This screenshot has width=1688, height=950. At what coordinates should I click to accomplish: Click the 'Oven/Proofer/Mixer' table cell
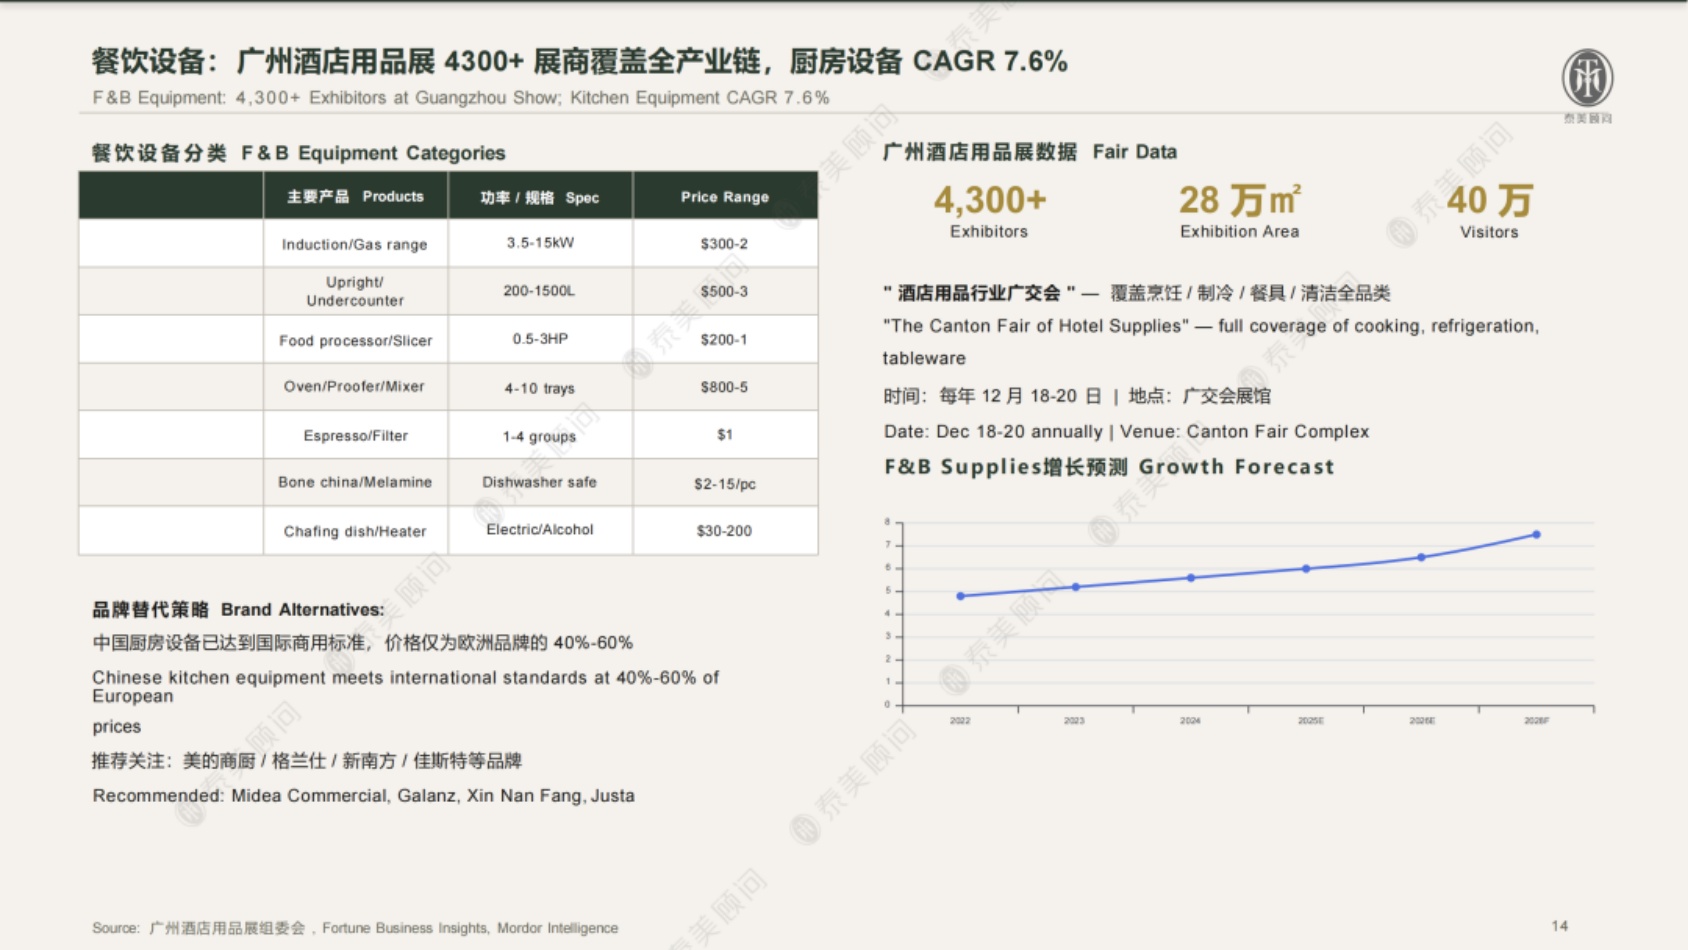355,387
